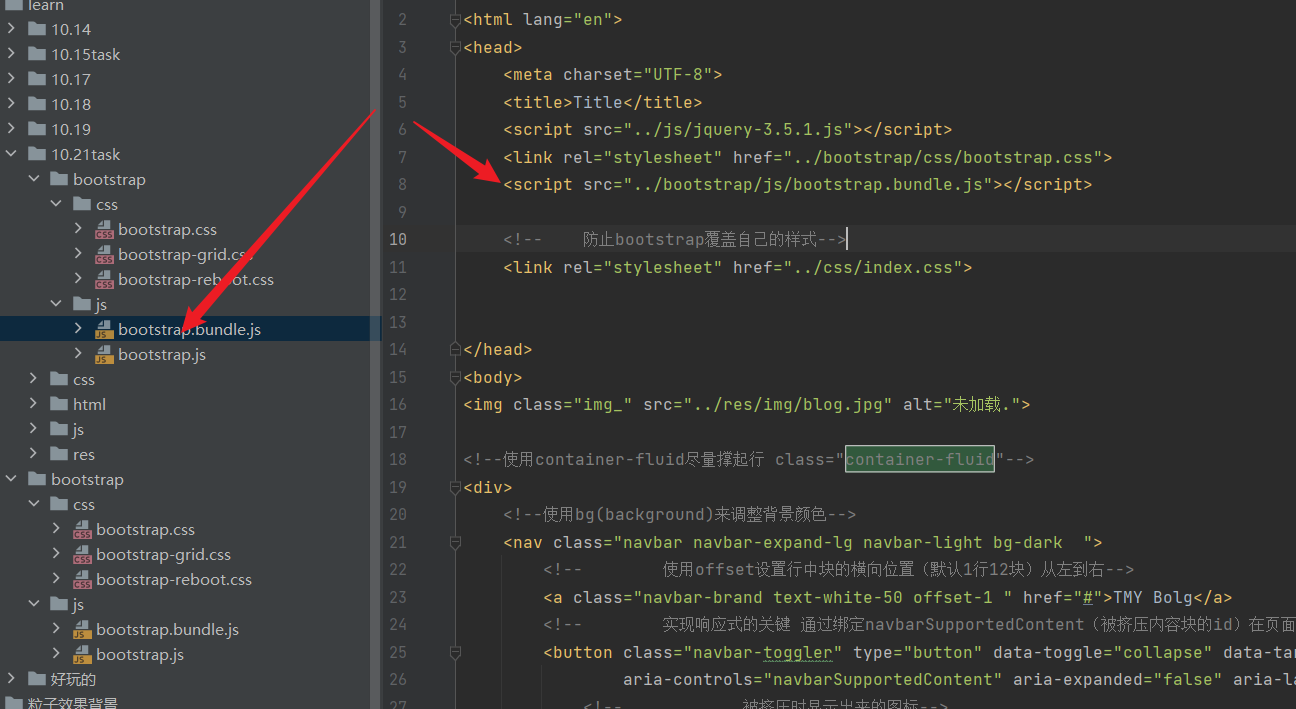Select the 10.14 folder name
This screenshot has height=709, width=1296.
71,30
